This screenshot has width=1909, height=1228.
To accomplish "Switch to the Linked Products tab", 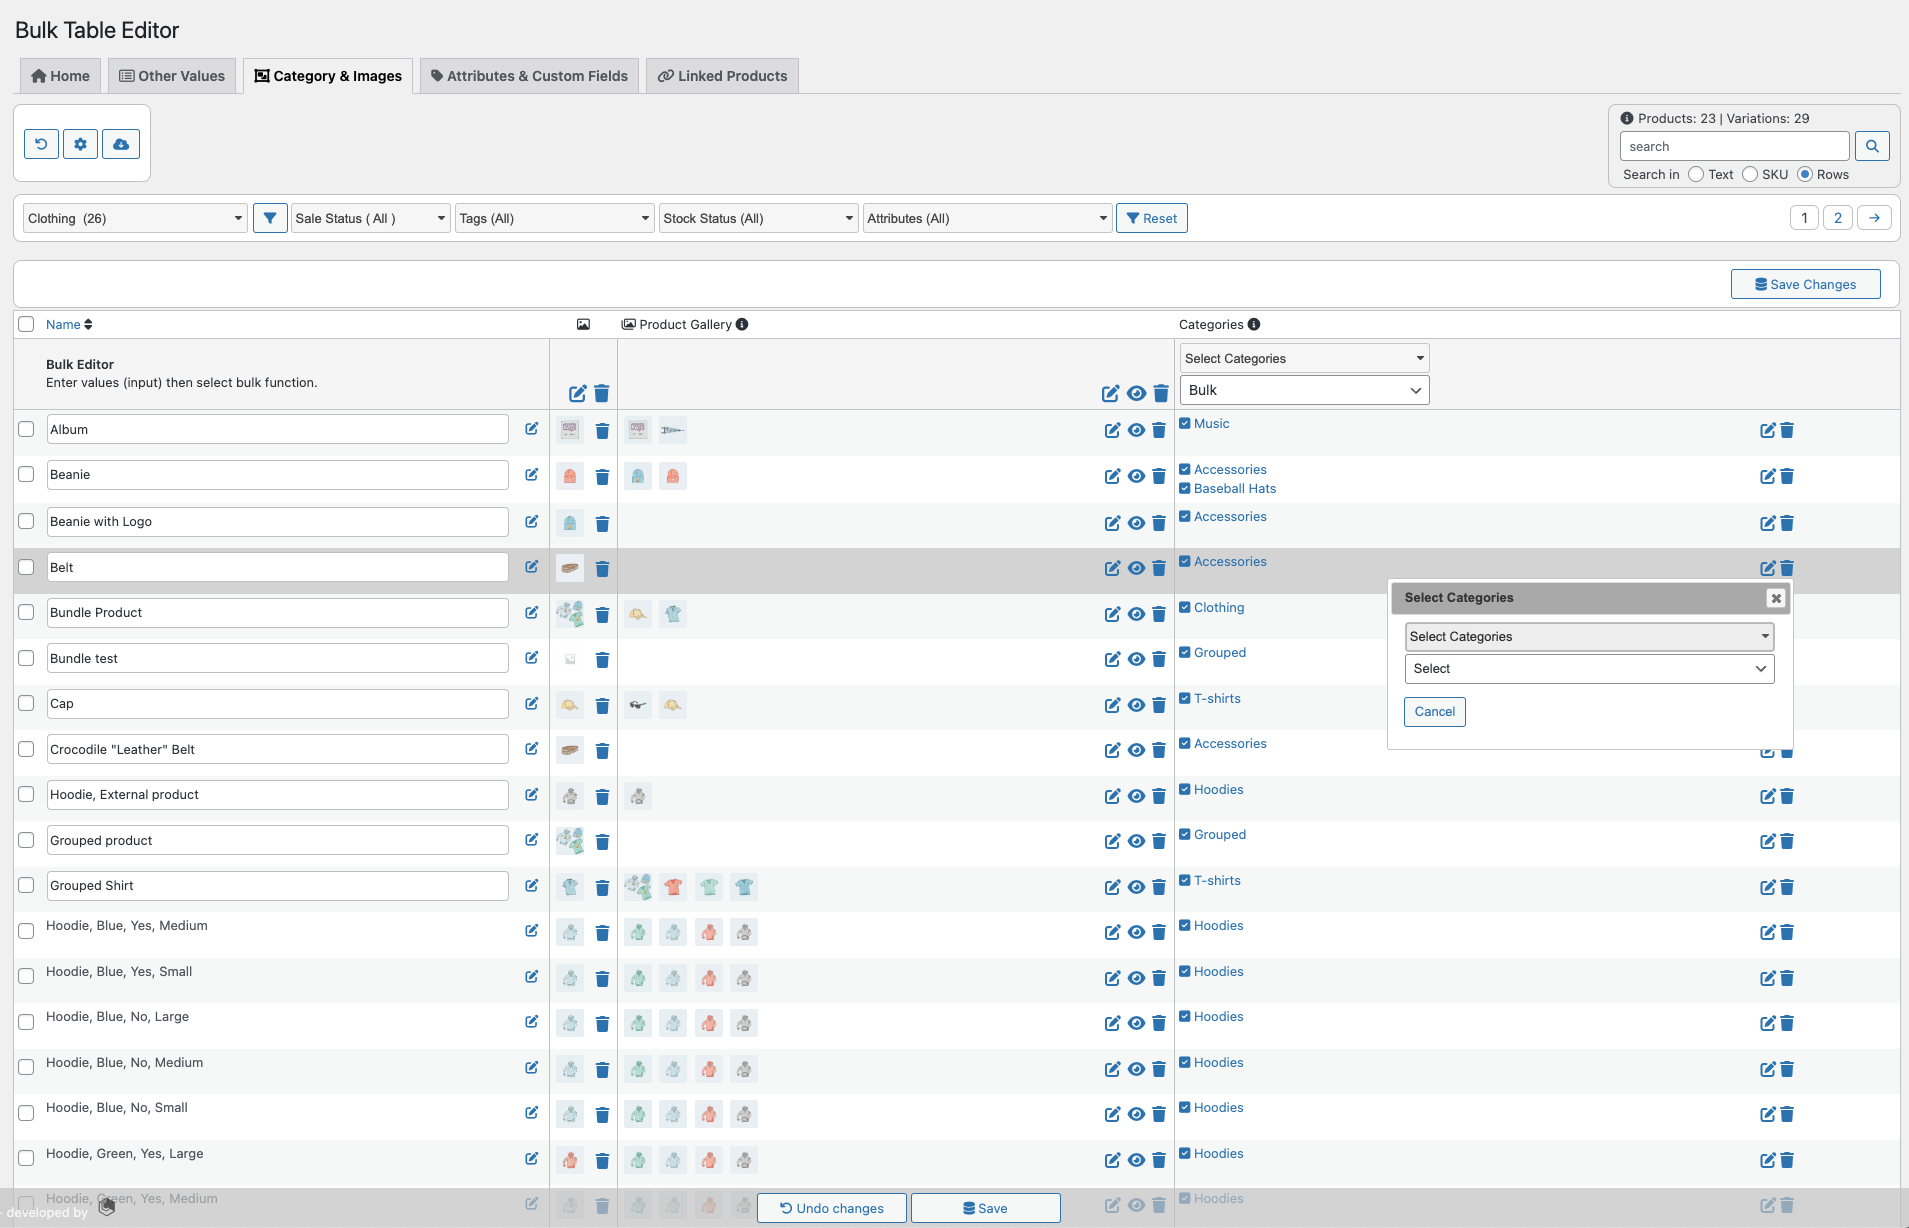I will coord(722,75).
